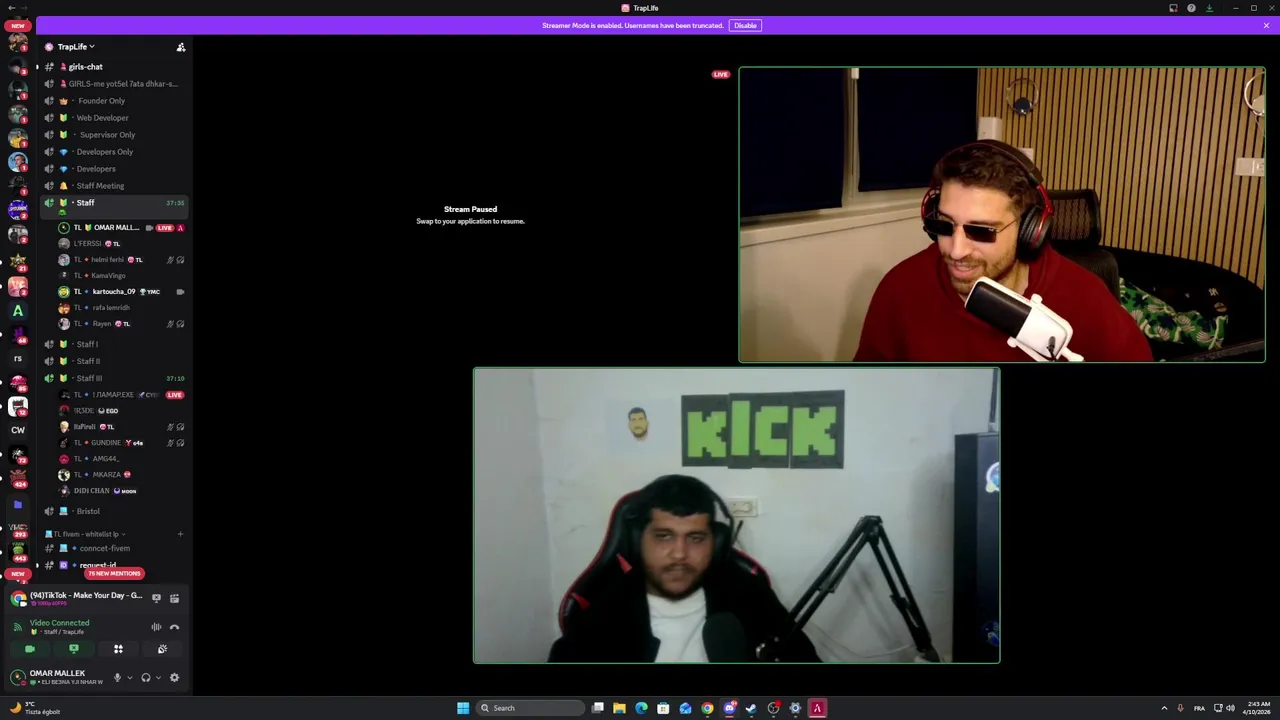Open Discord help icon in title bar

pos(1191,8)
